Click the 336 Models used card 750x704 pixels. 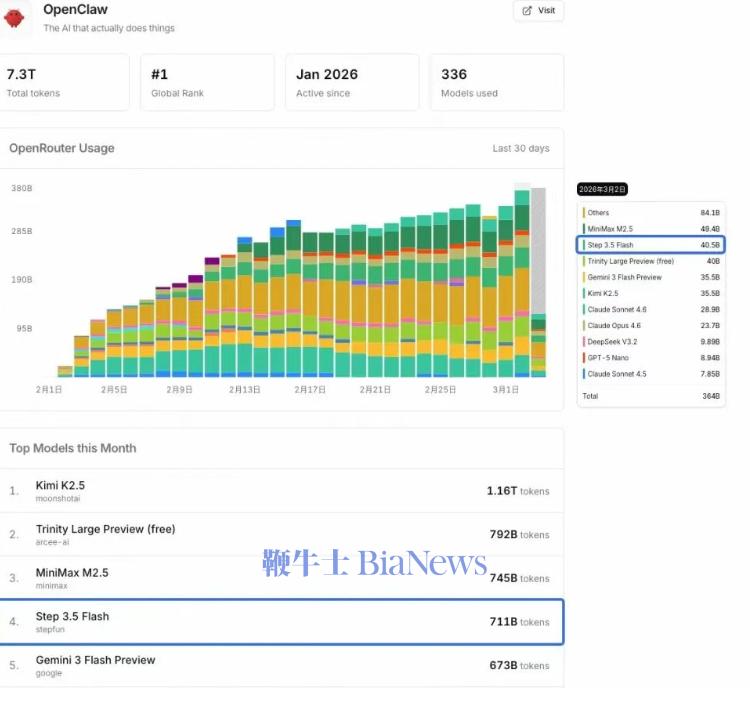pos(496,82)
